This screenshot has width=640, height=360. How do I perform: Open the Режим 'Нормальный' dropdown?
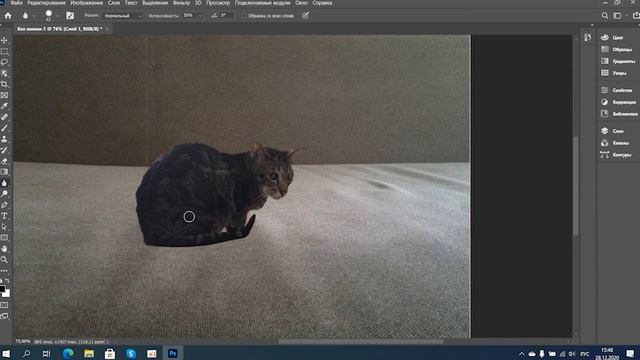click(122, 16)
